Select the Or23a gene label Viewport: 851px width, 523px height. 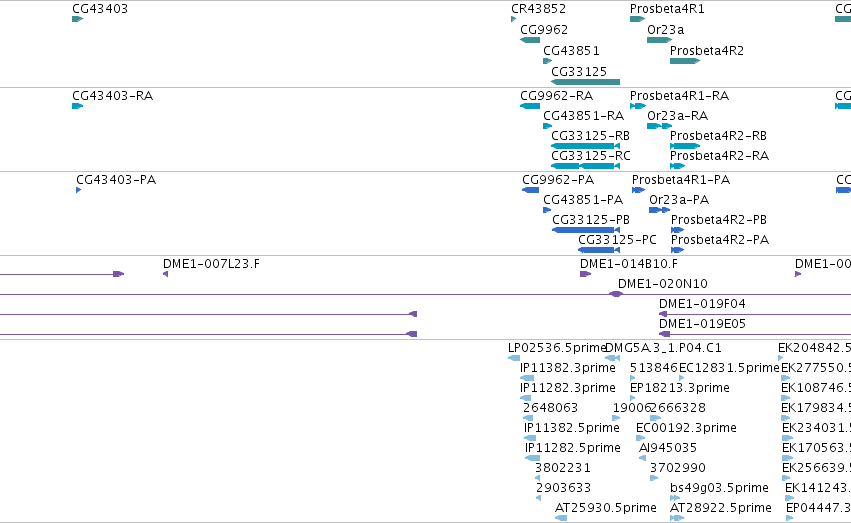(x=665, y=30)
